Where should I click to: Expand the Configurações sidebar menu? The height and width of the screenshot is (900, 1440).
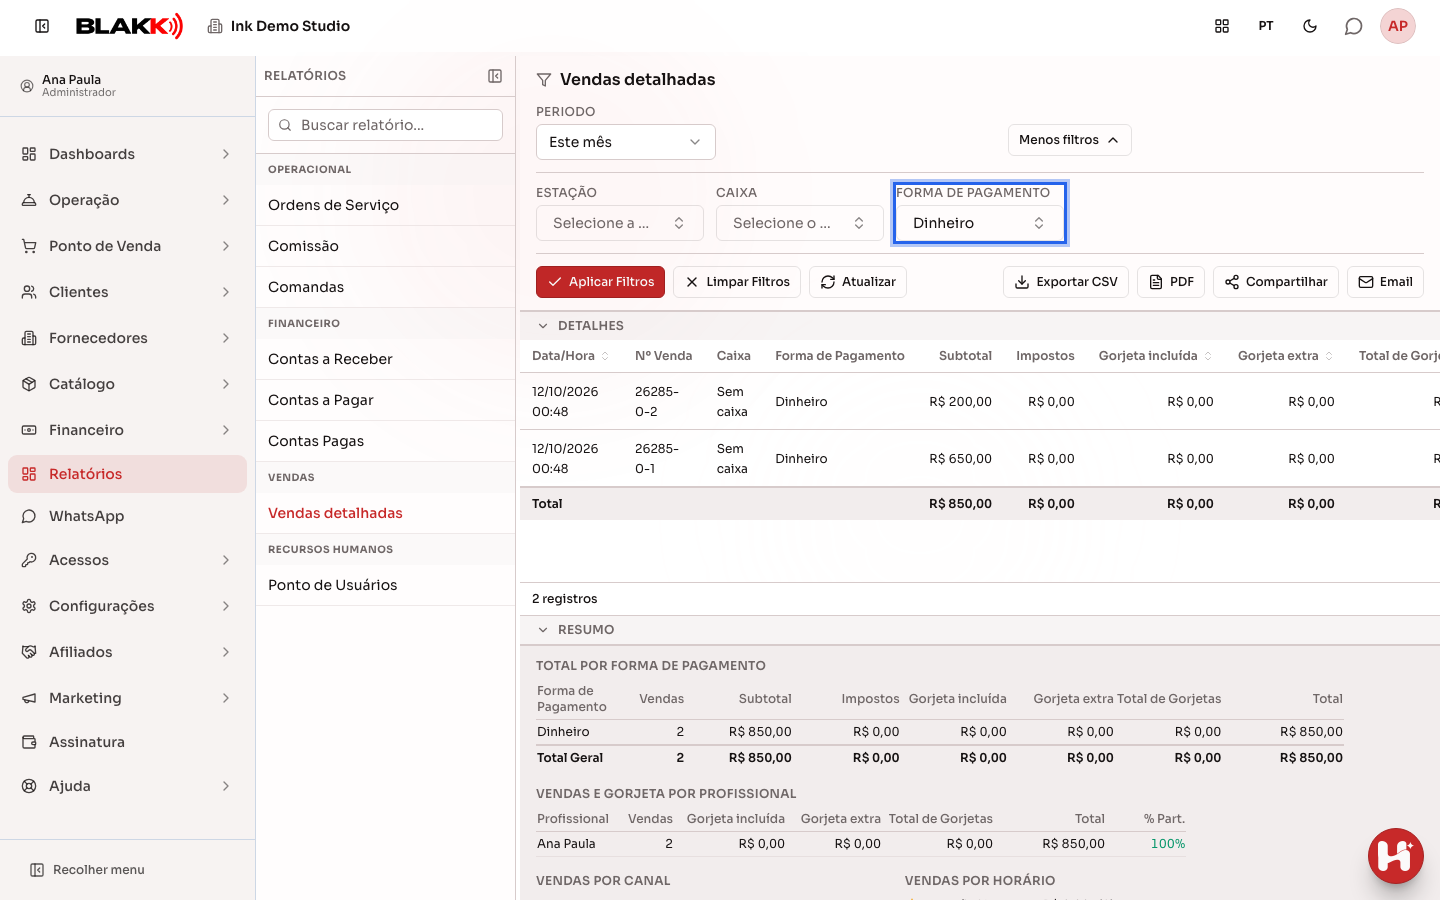pyautogui.click(x=127, y=606)
